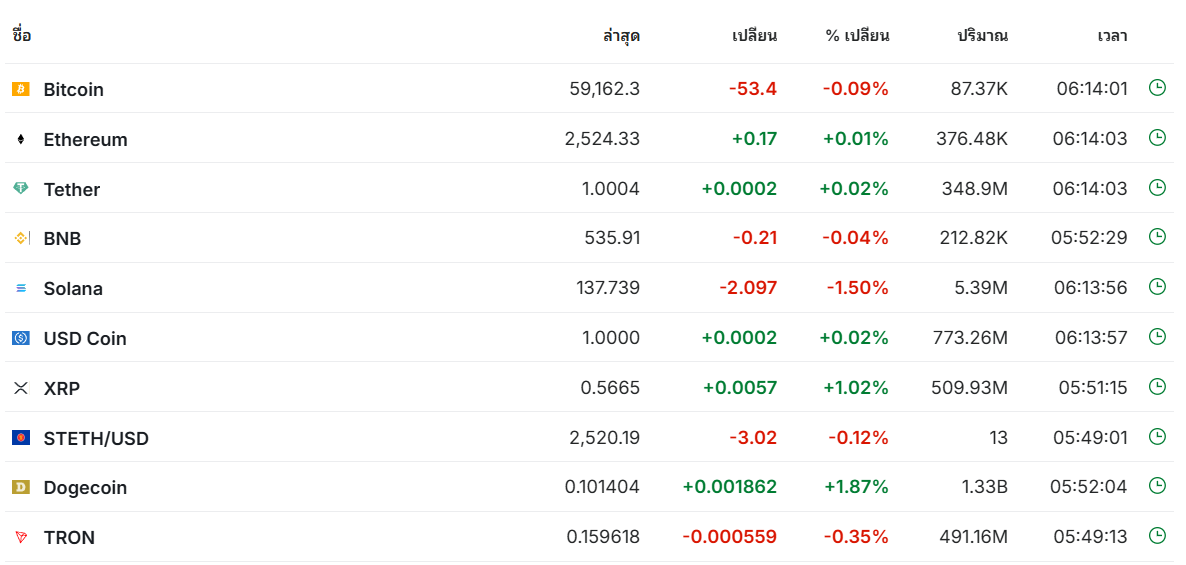Click the Ethereum diamond icon
The image size is (1186, 565).
(x=21, y=139)
